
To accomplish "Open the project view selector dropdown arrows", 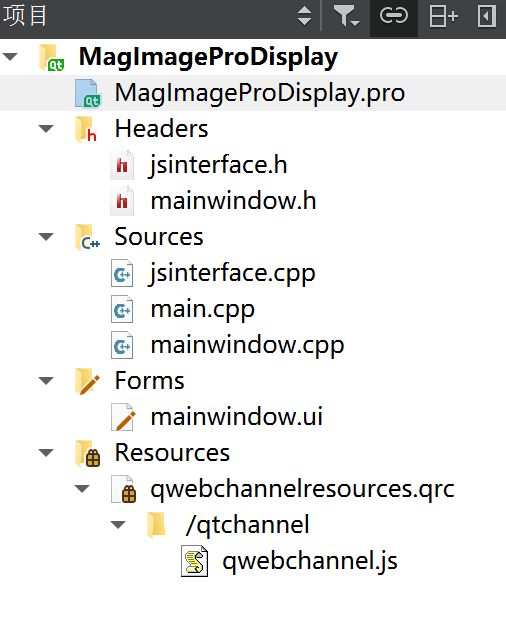I will pos(304,16).
